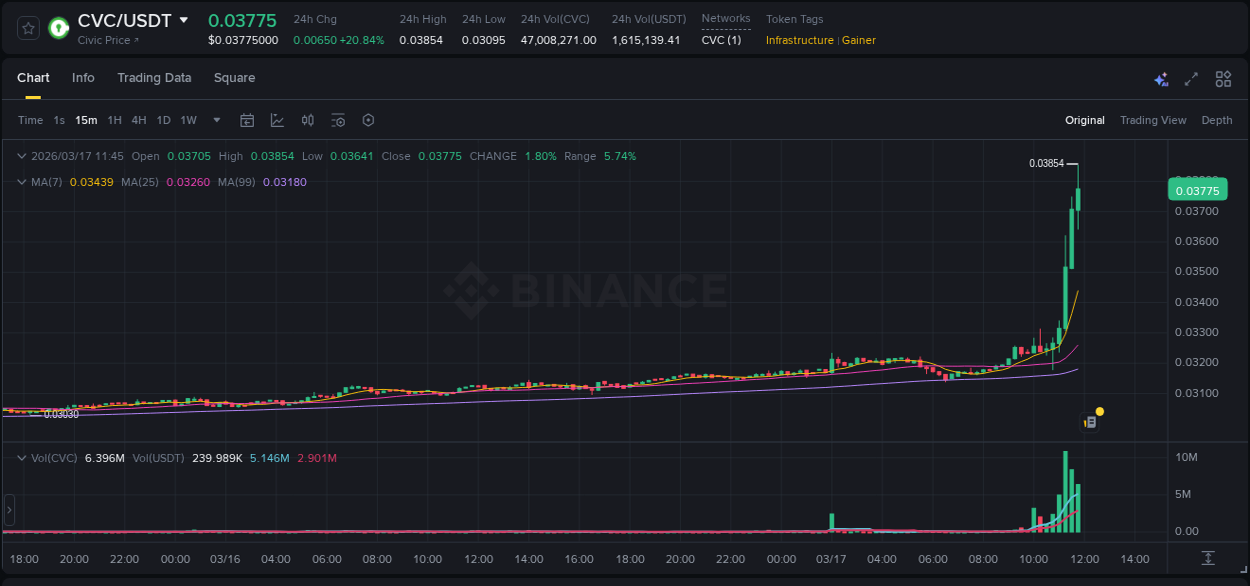
Task: Open the chart settings hexagon icon
Action: 368,120
